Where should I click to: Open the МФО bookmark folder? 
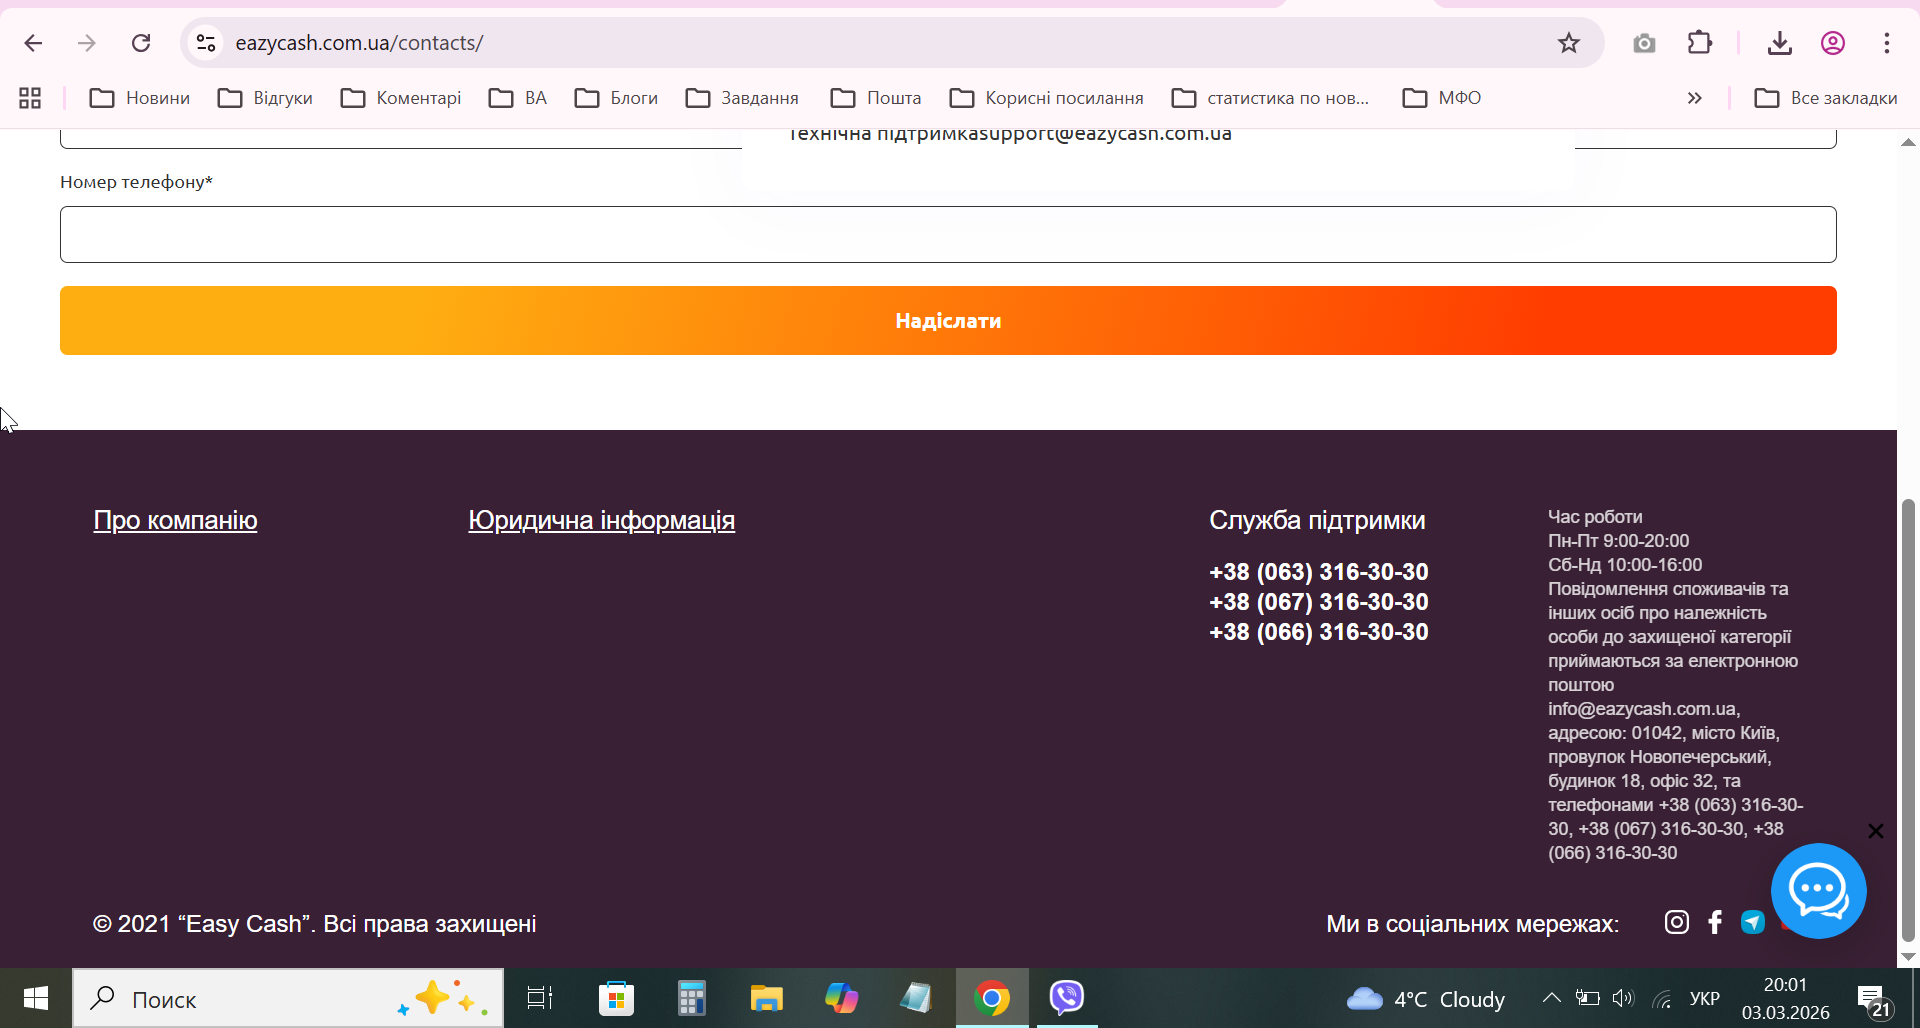(1442, 98)
